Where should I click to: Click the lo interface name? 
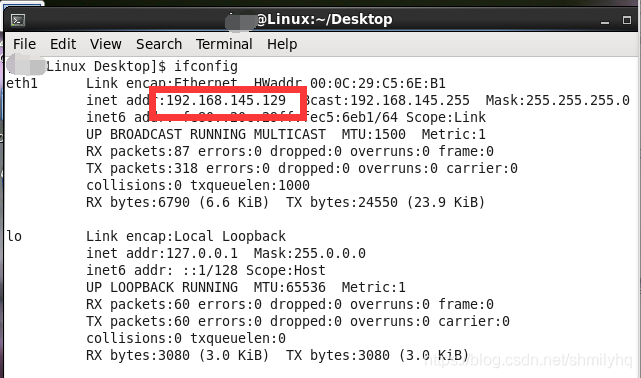[14, 236]
